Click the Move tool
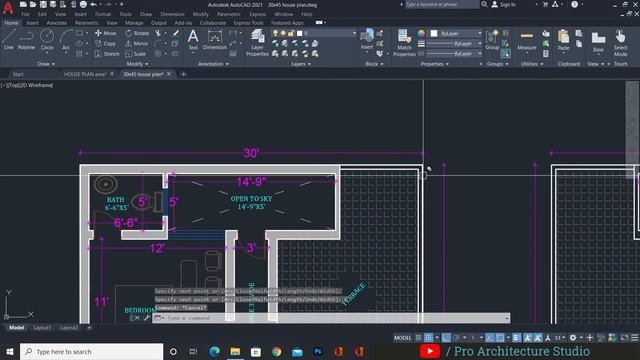This screenshot has width=640, height=360. 105,33
